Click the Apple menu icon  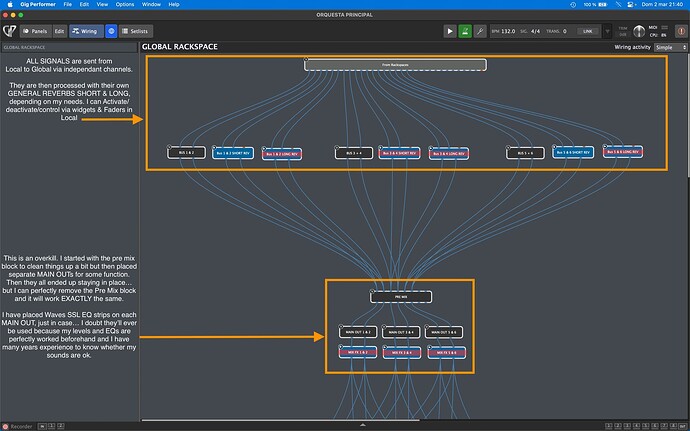coord(10,4)
